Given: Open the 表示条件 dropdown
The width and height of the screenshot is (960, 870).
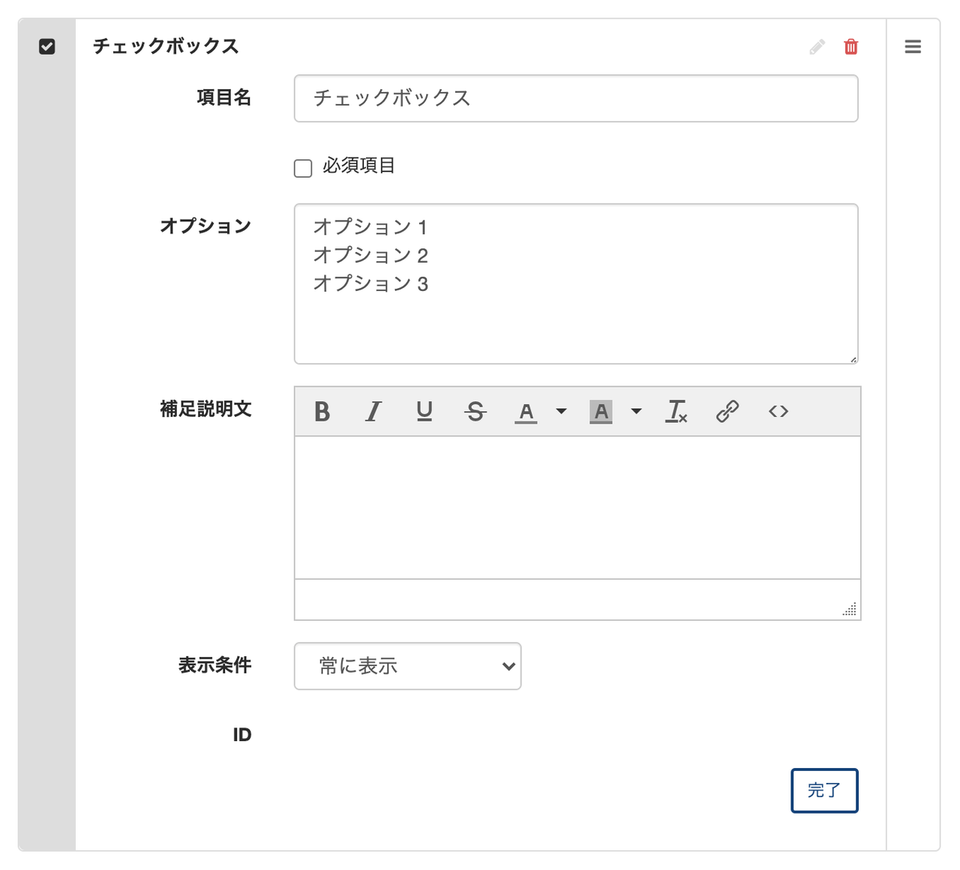Looking at the screenshot, I should point(408,666).
